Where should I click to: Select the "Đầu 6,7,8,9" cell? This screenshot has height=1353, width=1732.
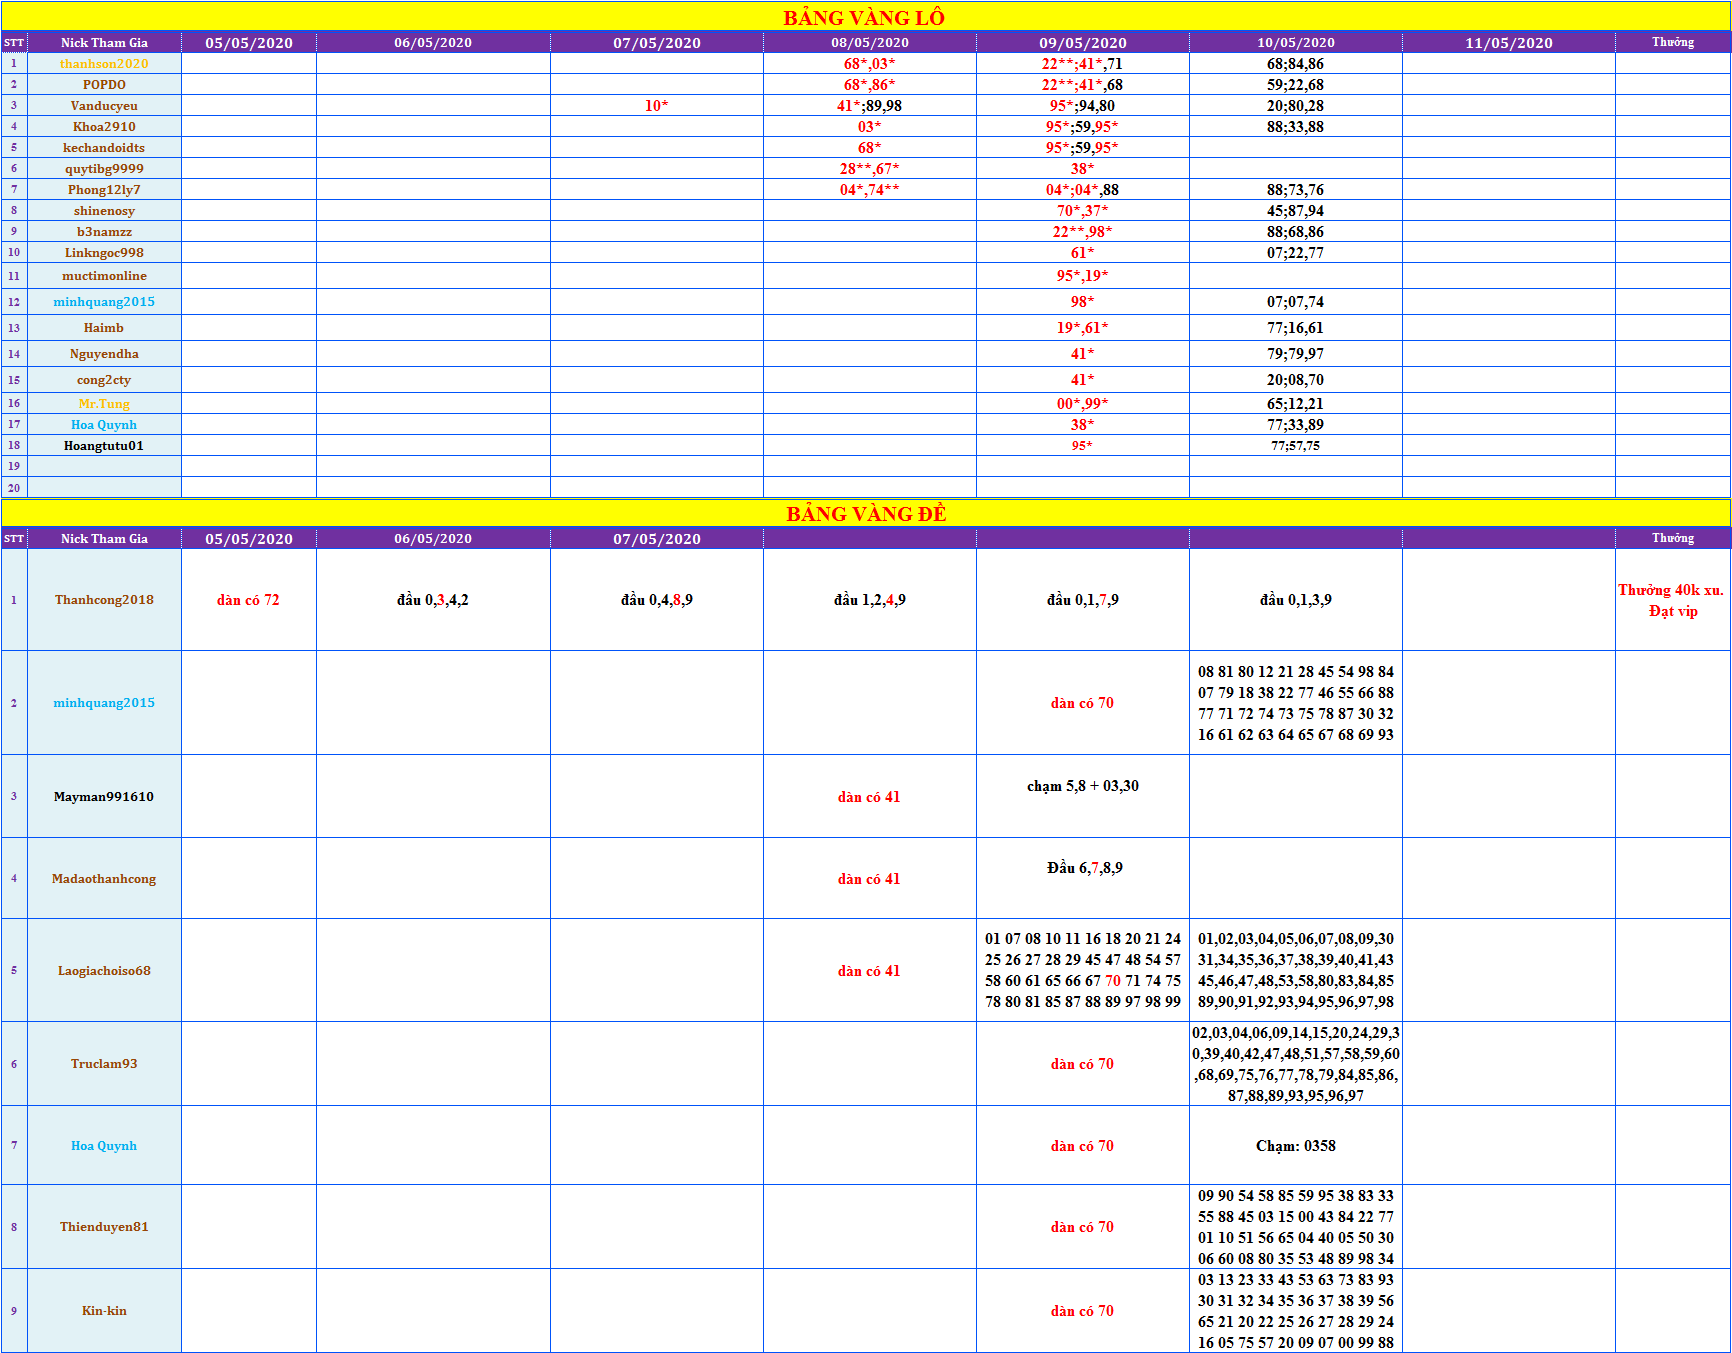[x=1084, y=868]
